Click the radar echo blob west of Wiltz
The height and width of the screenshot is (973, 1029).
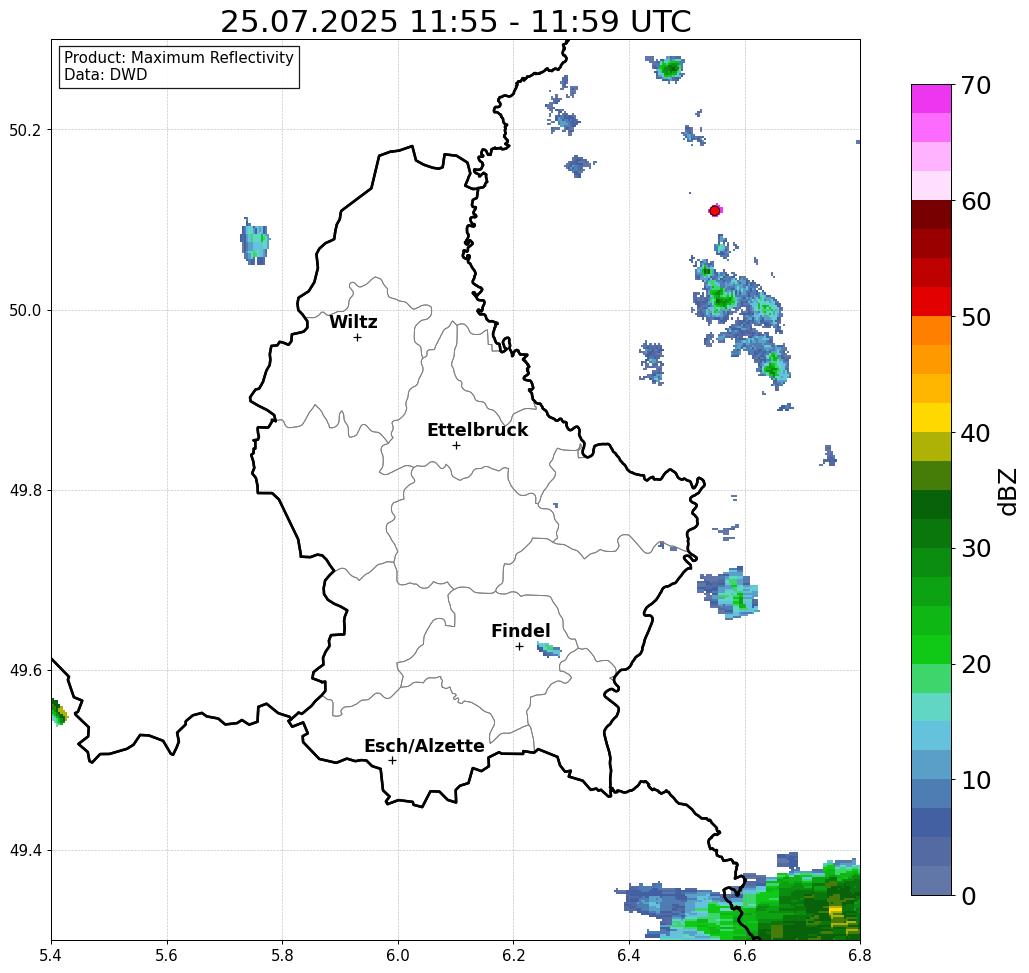coord(255,242)
